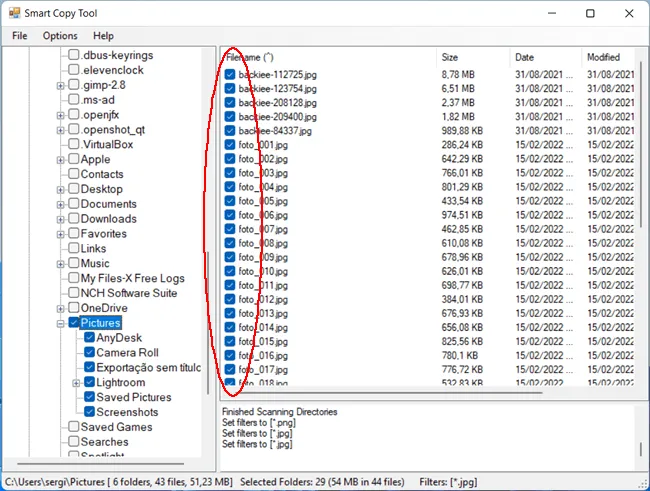Expand the .openshot_qt folder node
Image resolution: width=650 pixels, height=491 pixels.
pos(61,130)
